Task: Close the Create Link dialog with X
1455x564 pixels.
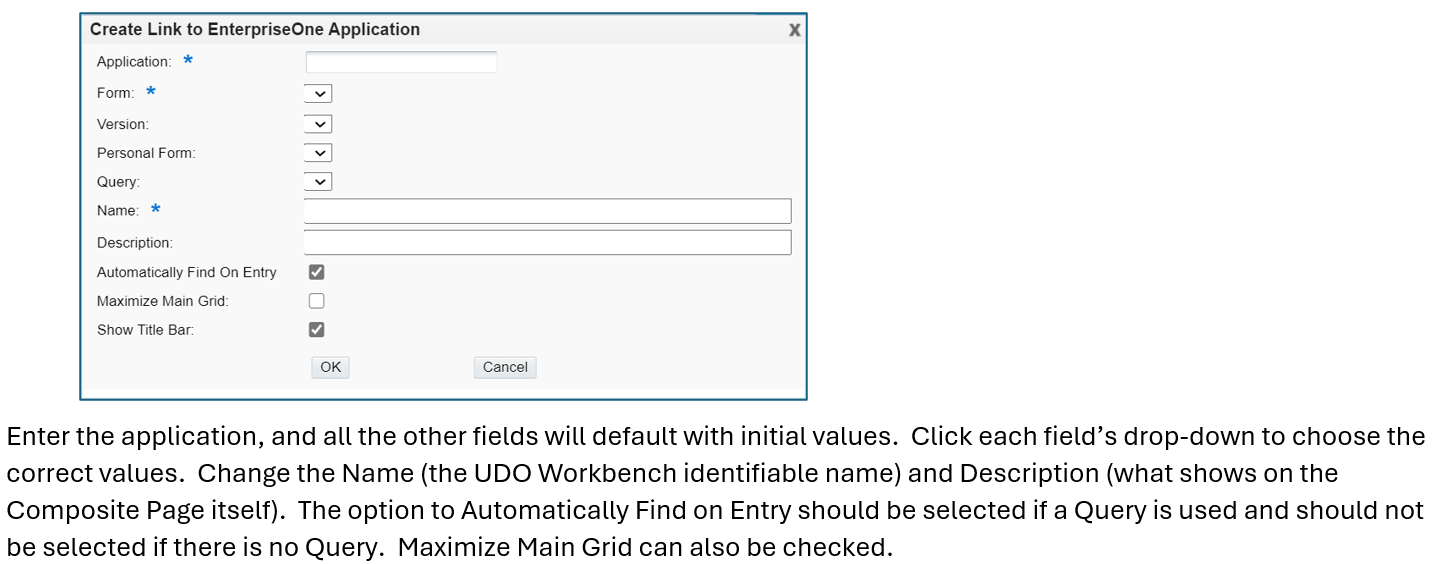Action: click(x=794, y=30)
